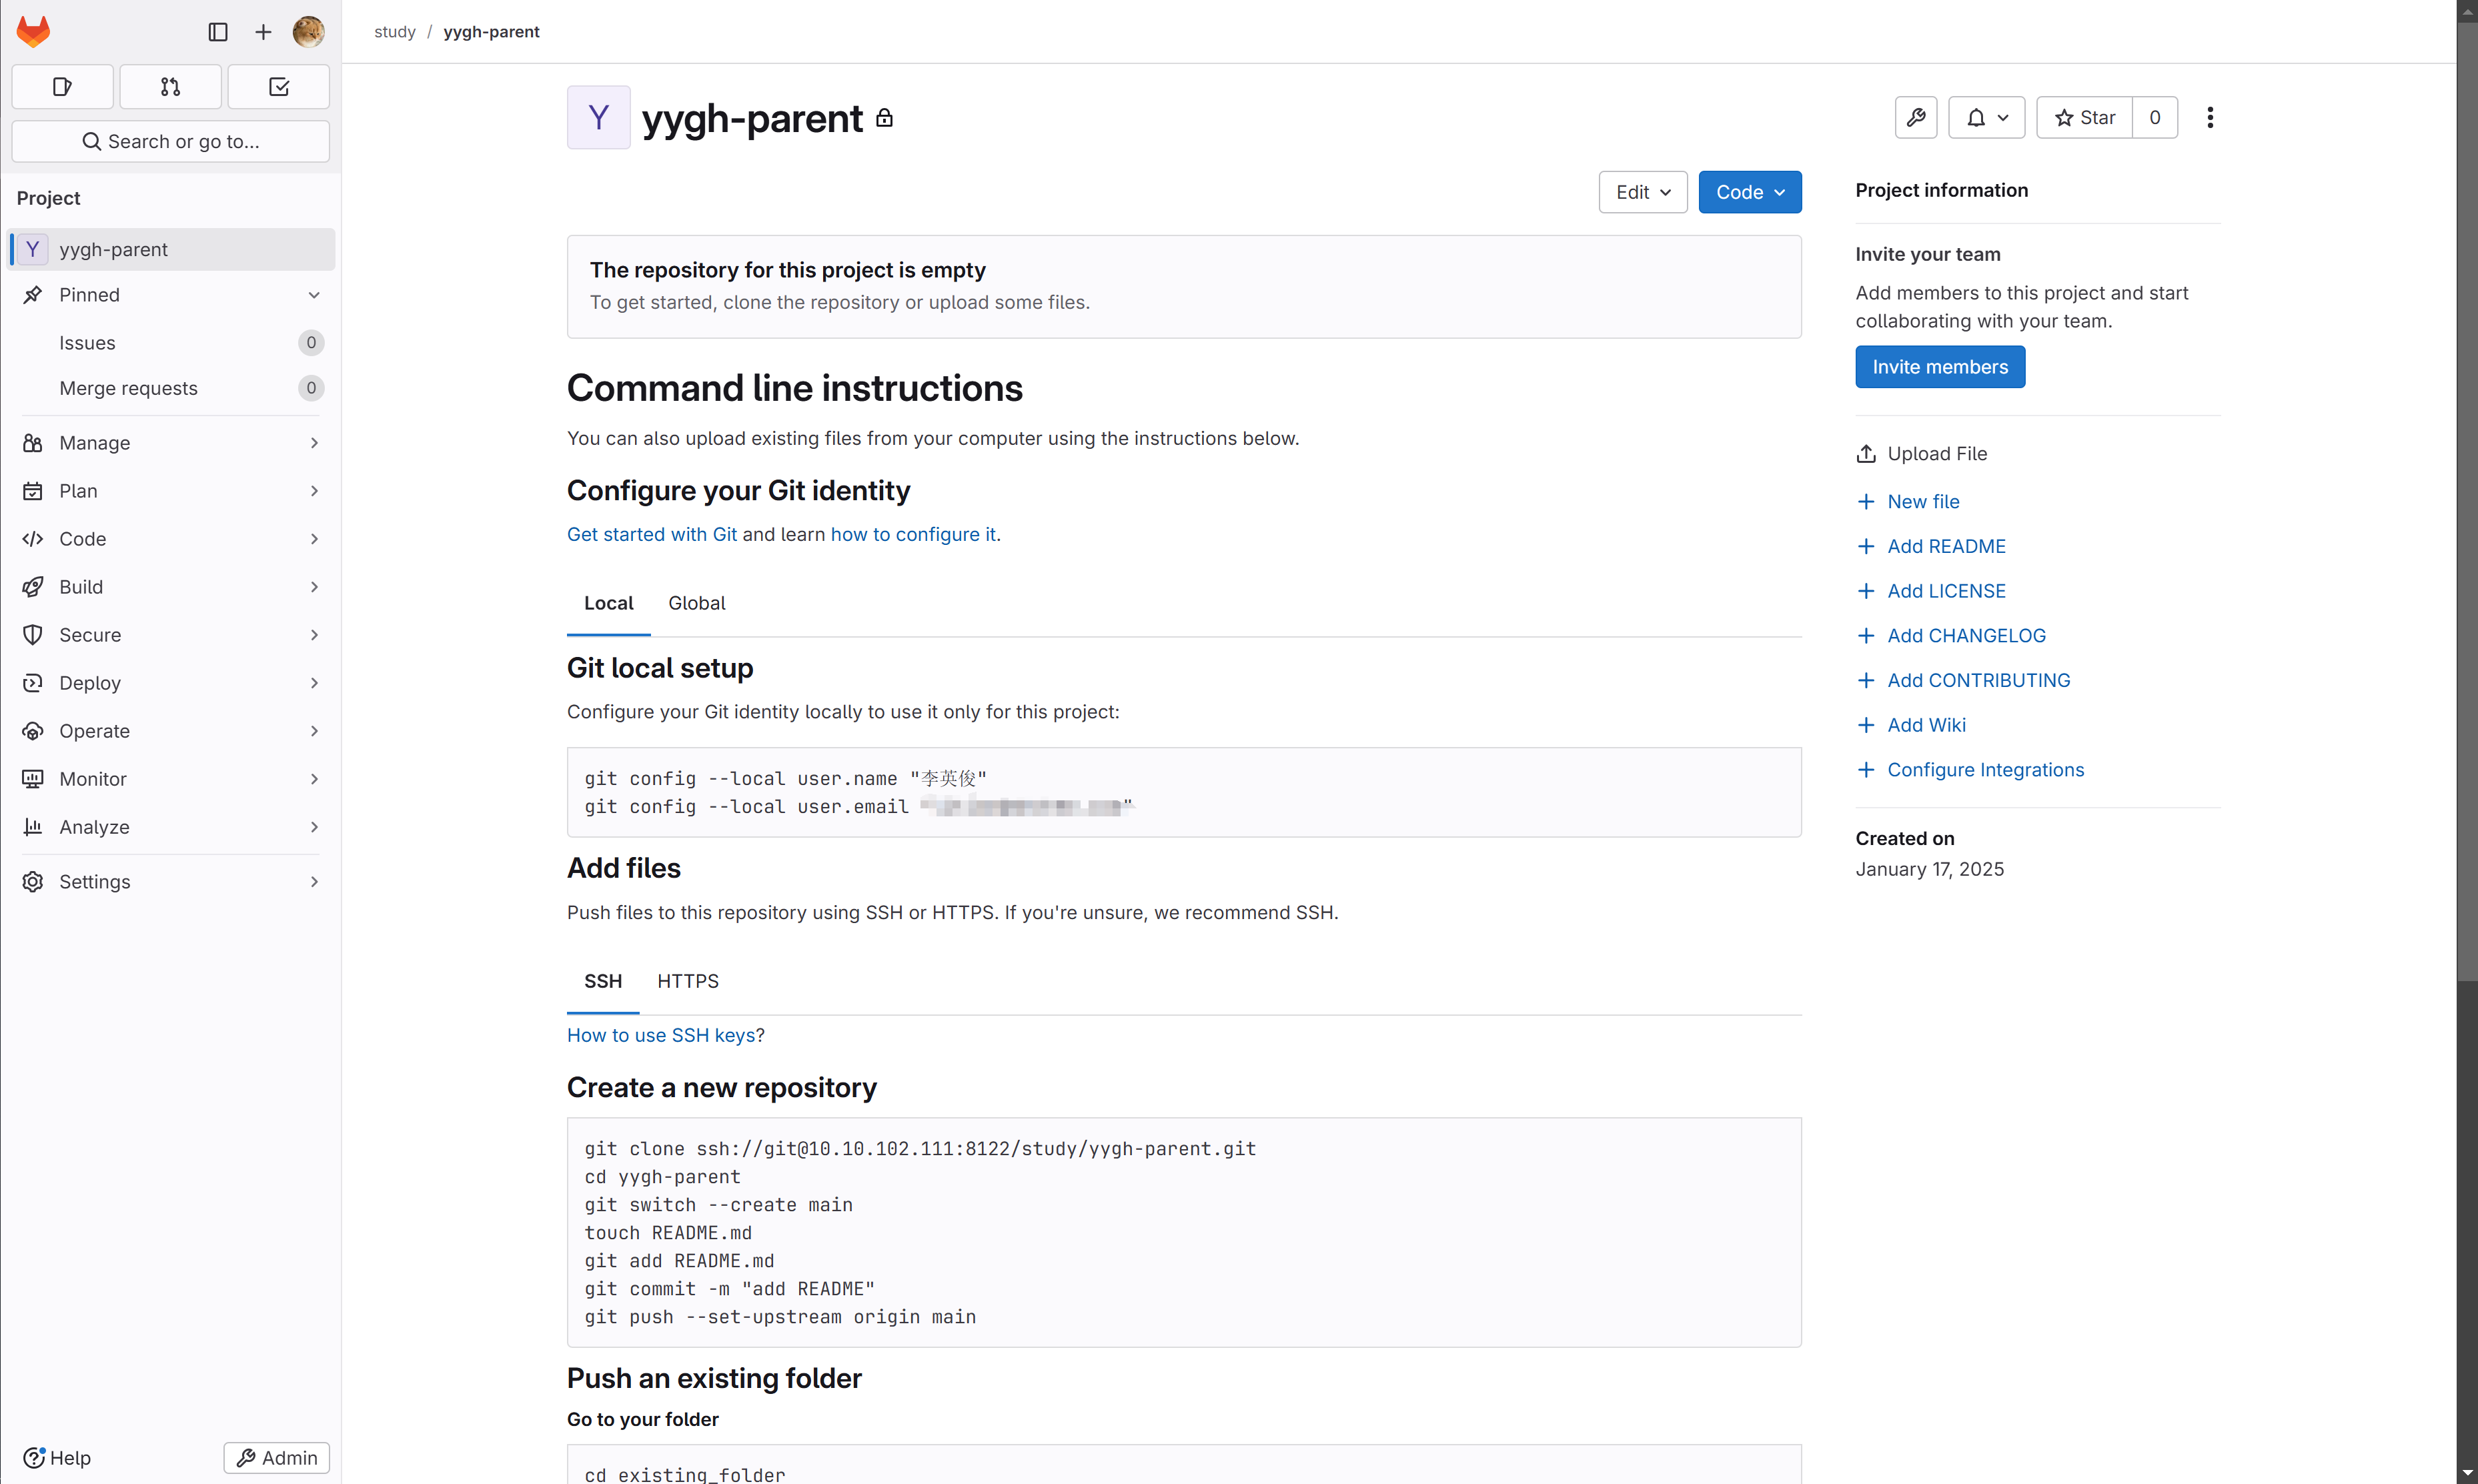2478x1484 pixels.
Task: Open merge requests icon shortcut
Action: (170, 87)
